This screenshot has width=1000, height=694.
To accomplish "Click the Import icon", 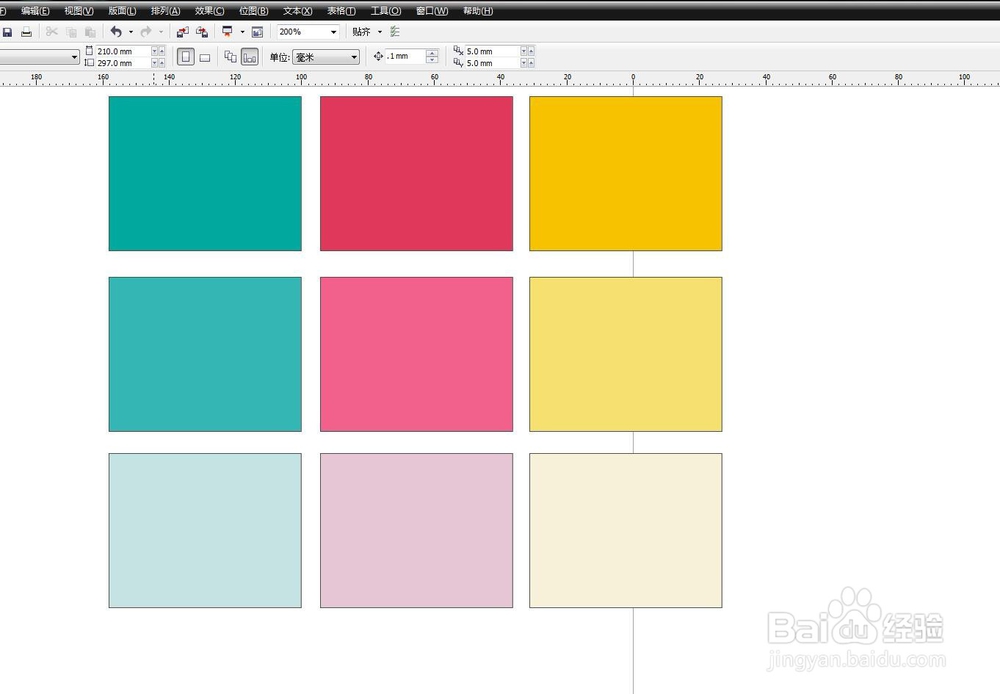I will pos(183,32).
